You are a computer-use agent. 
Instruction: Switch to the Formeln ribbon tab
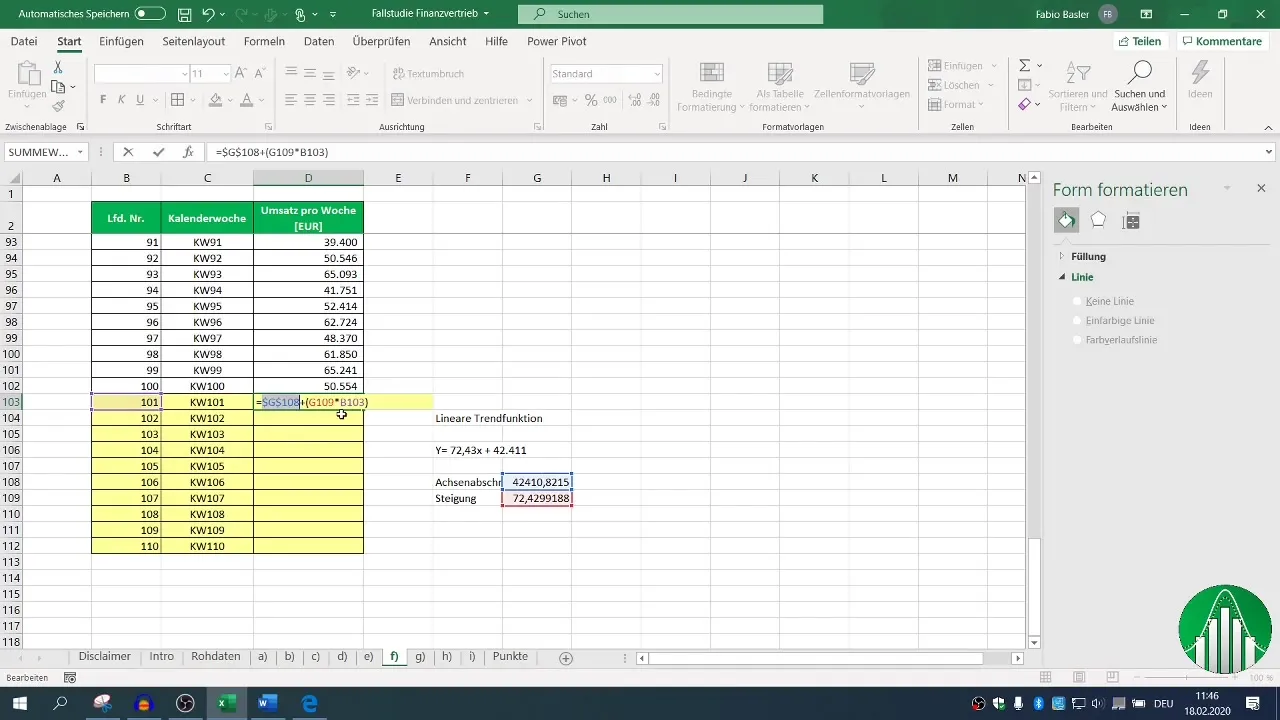pyautogui.click(x=264, y=41)
